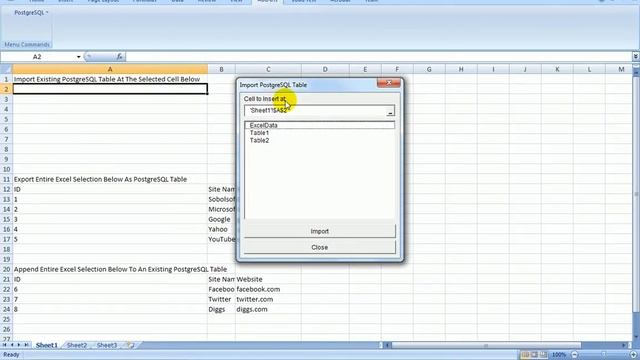Switch to the Sheet2 tab
640x360 pixels.
pos(77,345)
